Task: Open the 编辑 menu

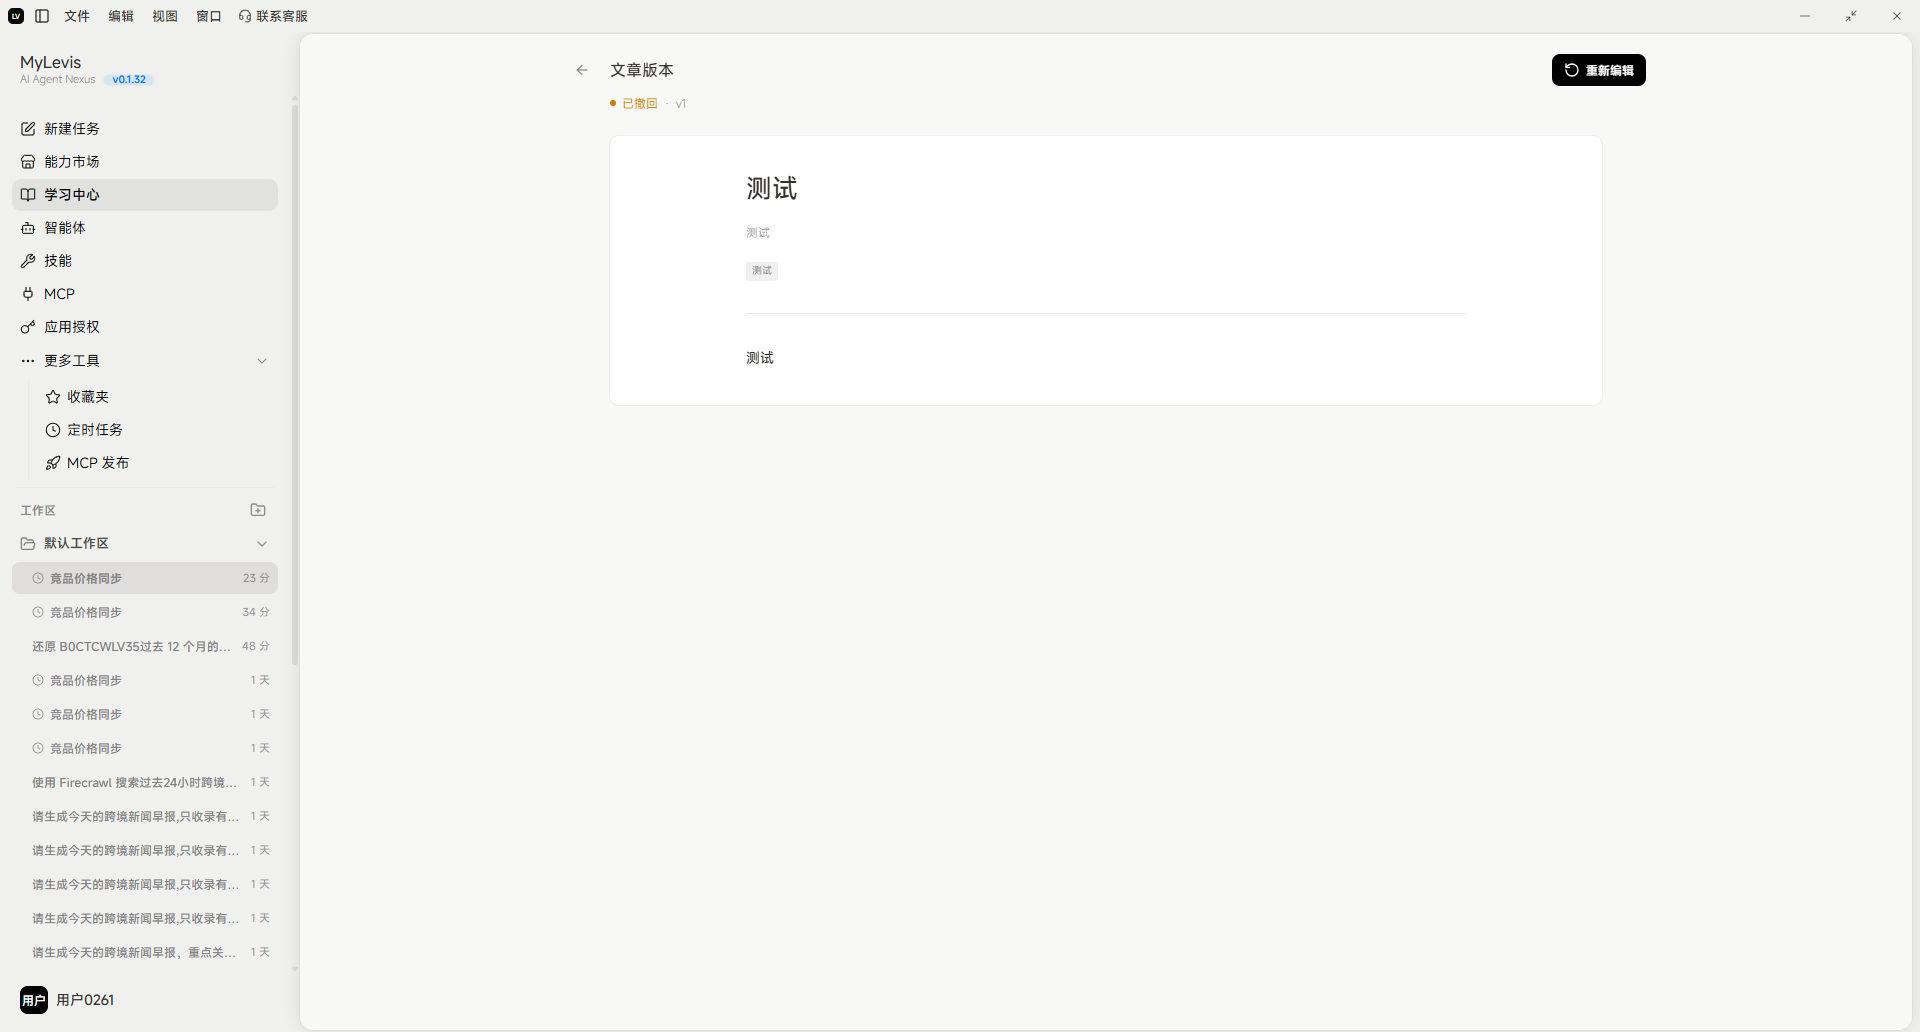Action: pos(121,16)
